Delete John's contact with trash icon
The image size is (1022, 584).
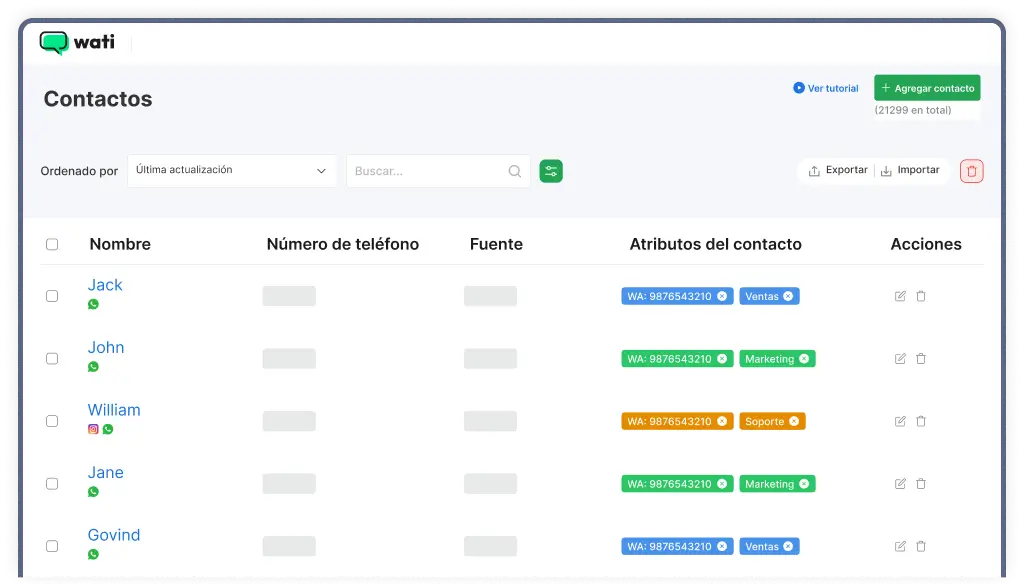(921, 358)
